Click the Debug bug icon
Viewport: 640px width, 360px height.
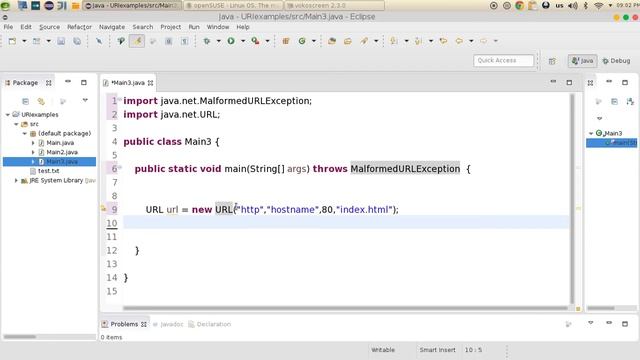pyautogui.click(x=207, y=41)
